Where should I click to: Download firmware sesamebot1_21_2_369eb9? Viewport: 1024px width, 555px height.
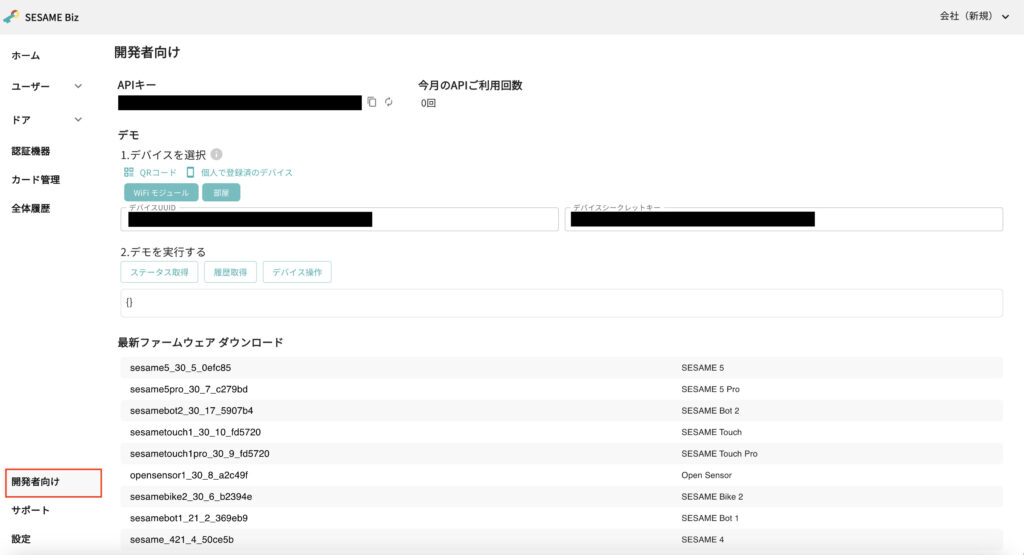tap(189, 518)
